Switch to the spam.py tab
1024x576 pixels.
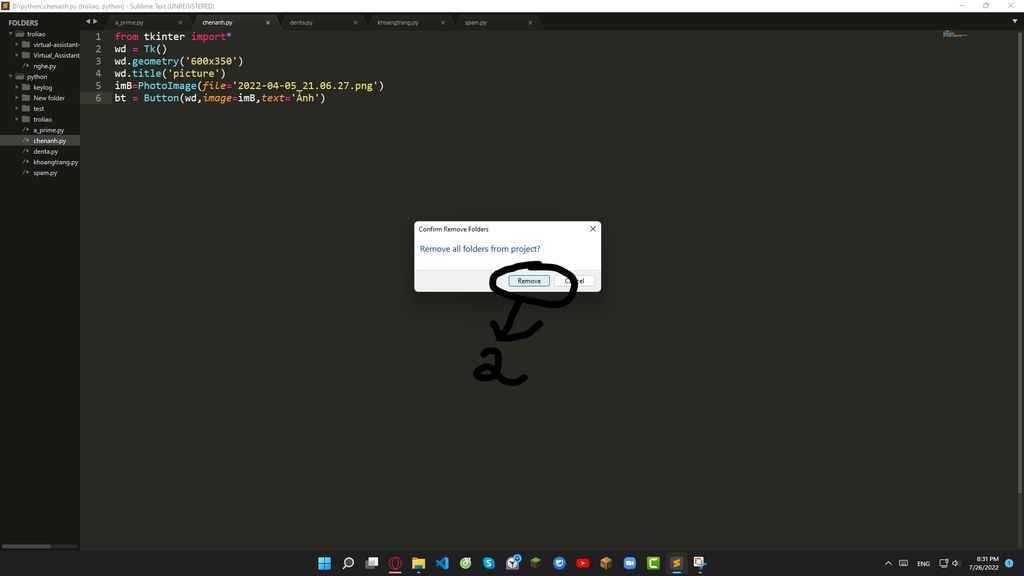[475, 22]
